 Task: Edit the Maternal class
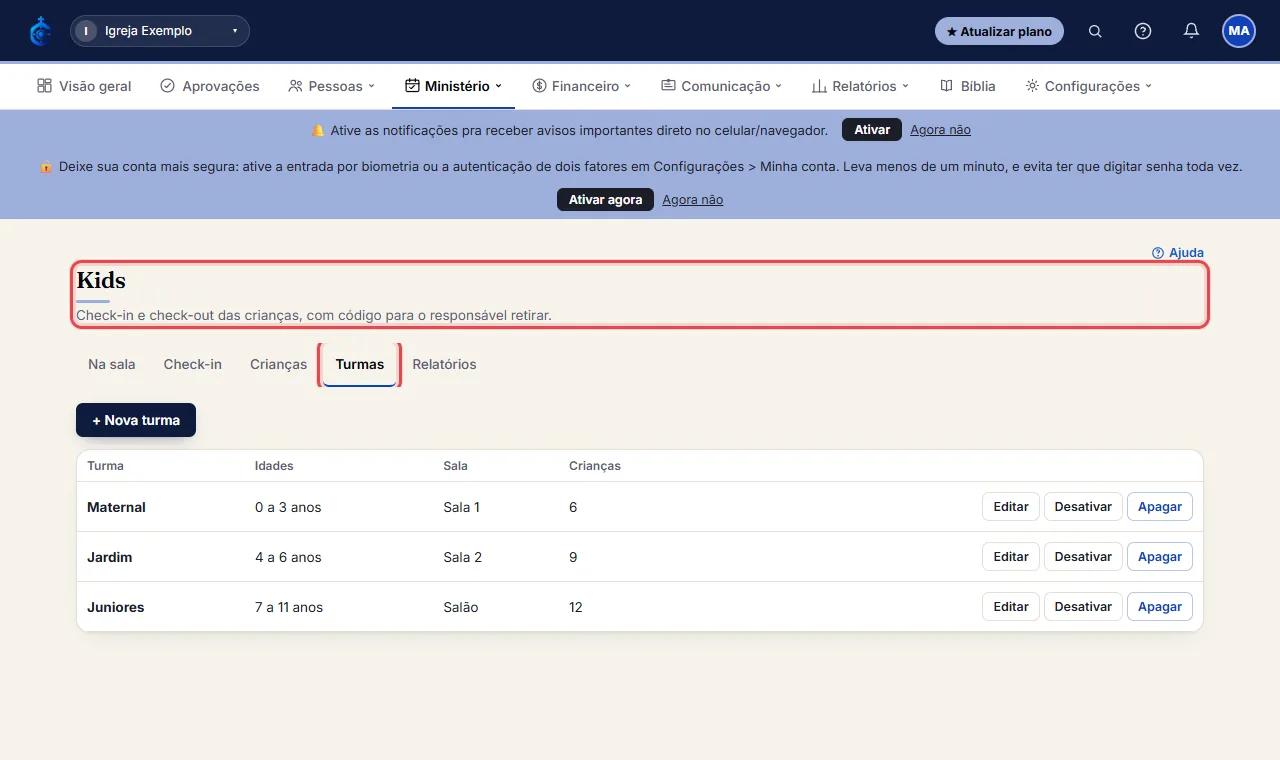1011,507
